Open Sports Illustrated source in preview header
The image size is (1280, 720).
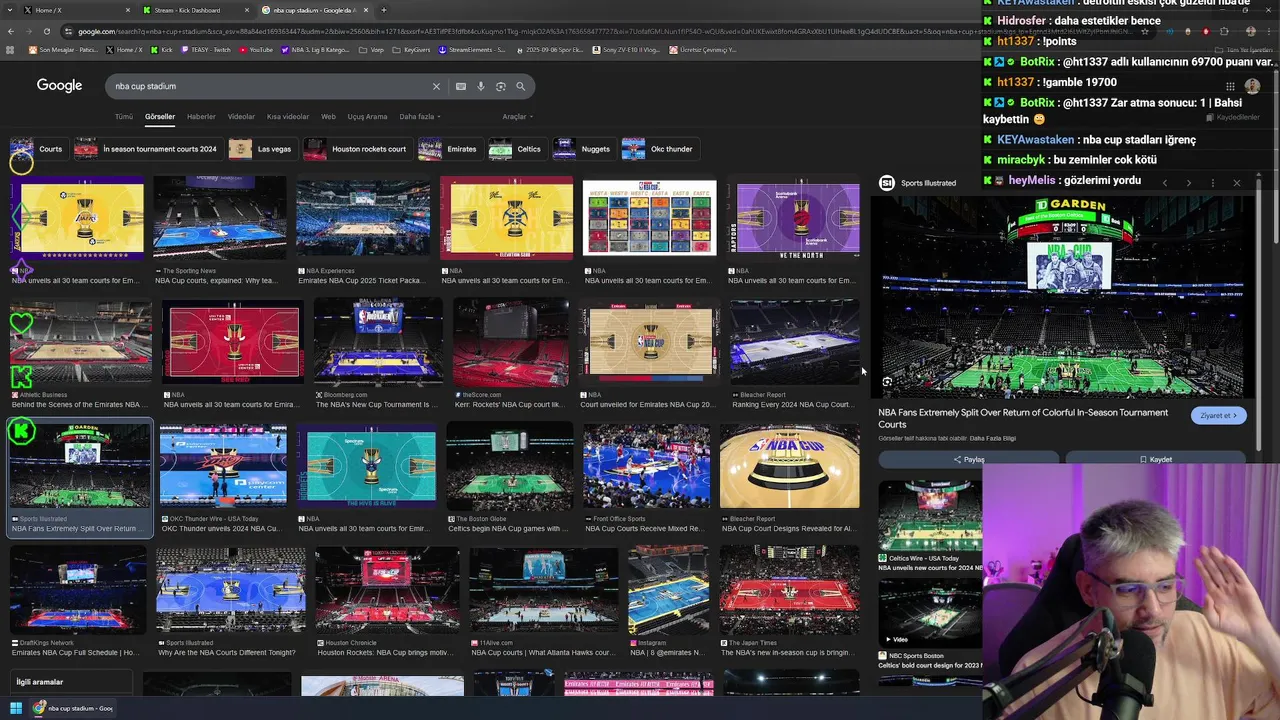tap(918, 183)
